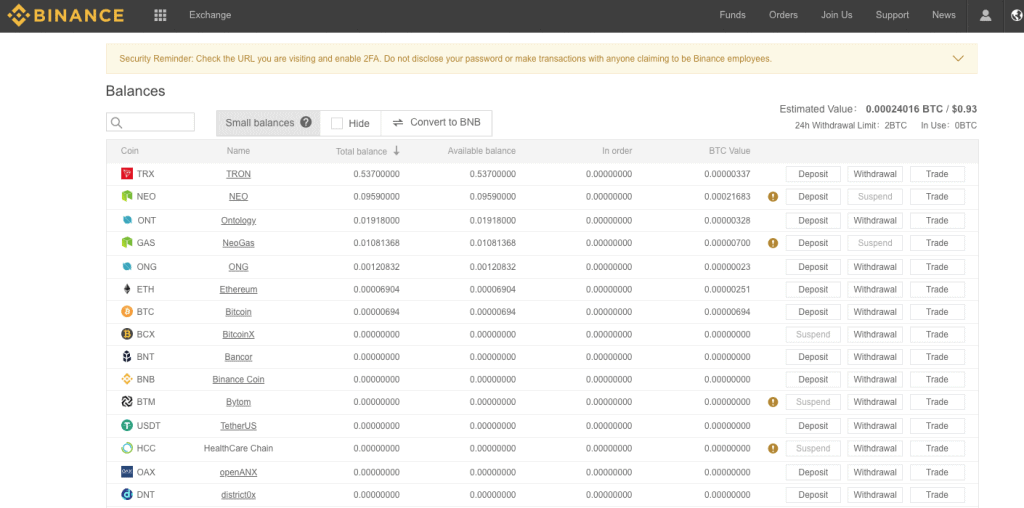Open the apps grid menu icon
The height and width of the screenshot is (508, 1024).
tap(160, 15)
